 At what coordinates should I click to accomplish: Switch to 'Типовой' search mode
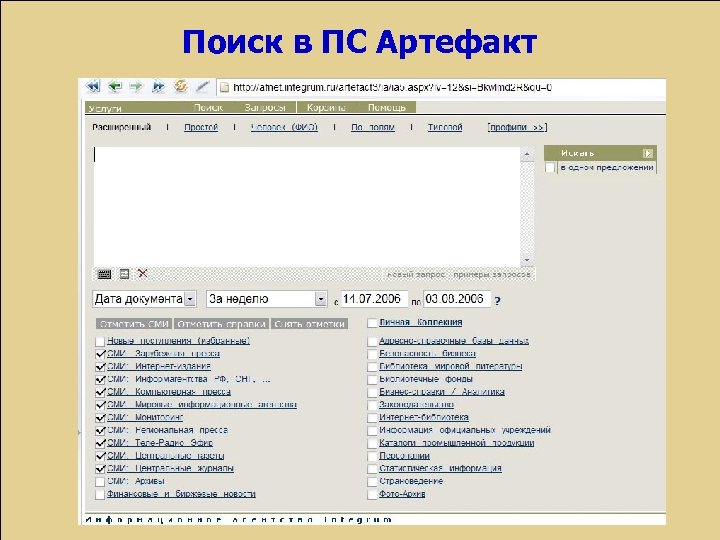[445, 127]
